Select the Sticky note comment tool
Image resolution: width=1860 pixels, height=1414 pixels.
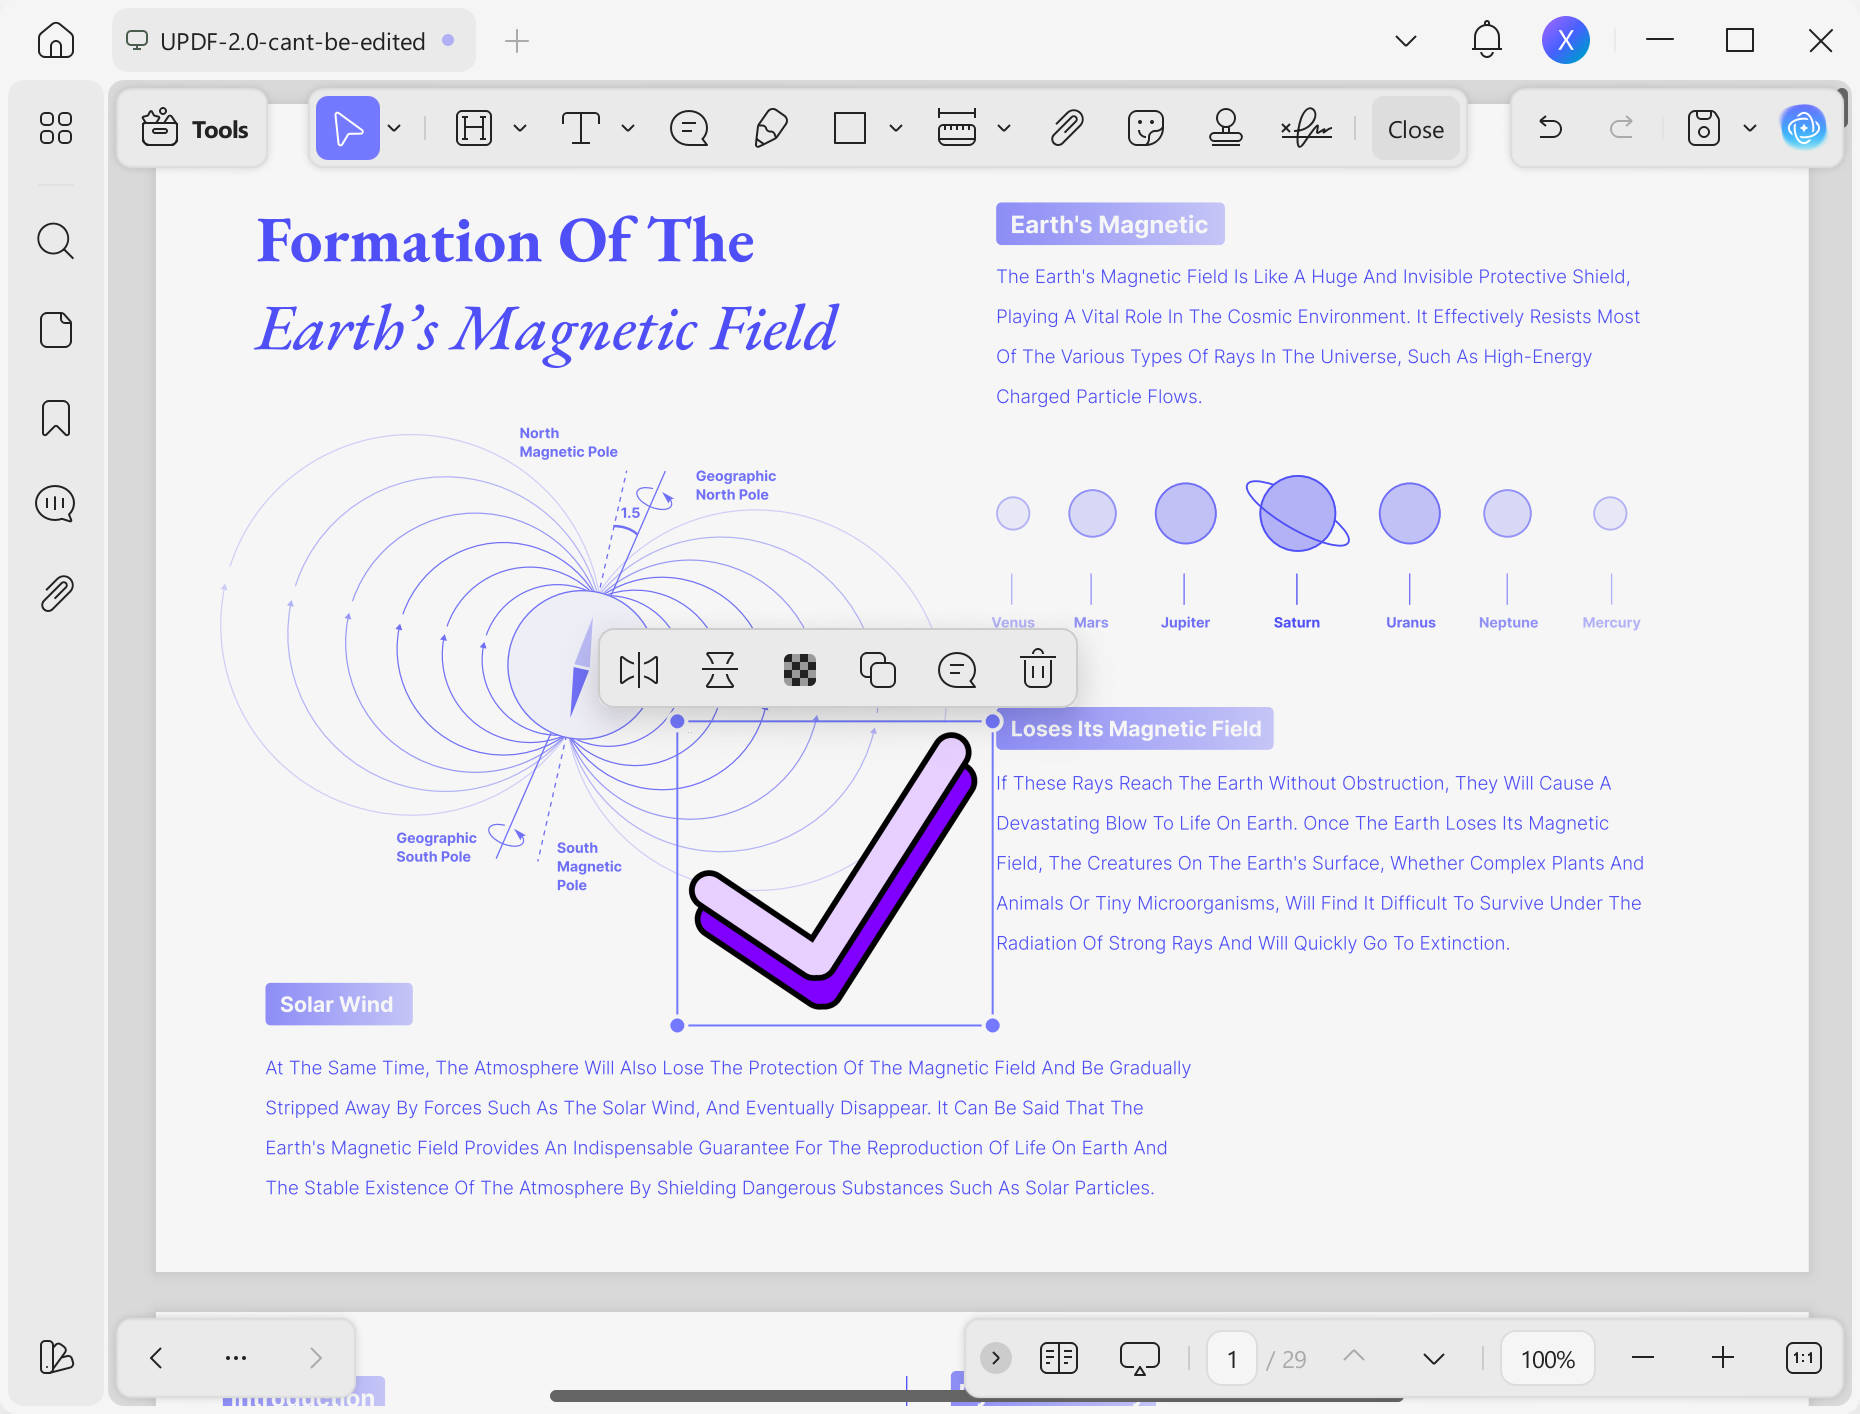[x=689, y=128]
